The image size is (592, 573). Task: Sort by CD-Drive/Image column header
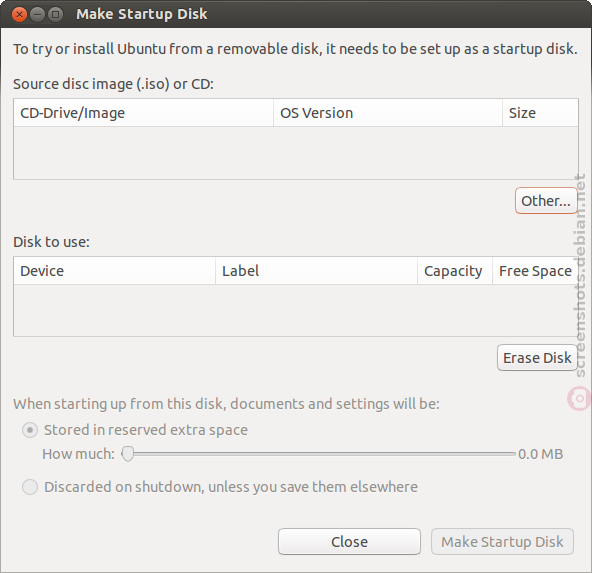click(143, 113)
